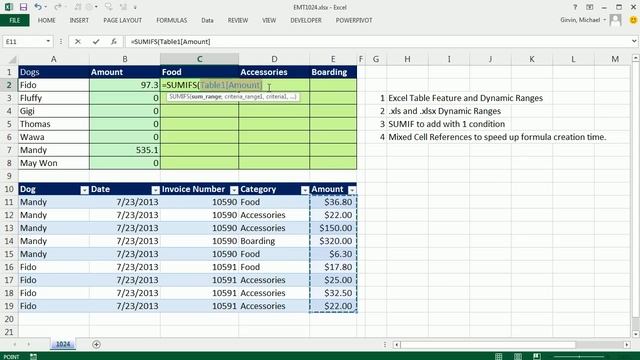This screenshot has height=360, width=640.
Task: Open the Amount column filter dropdown
Action: pos(351,190)
